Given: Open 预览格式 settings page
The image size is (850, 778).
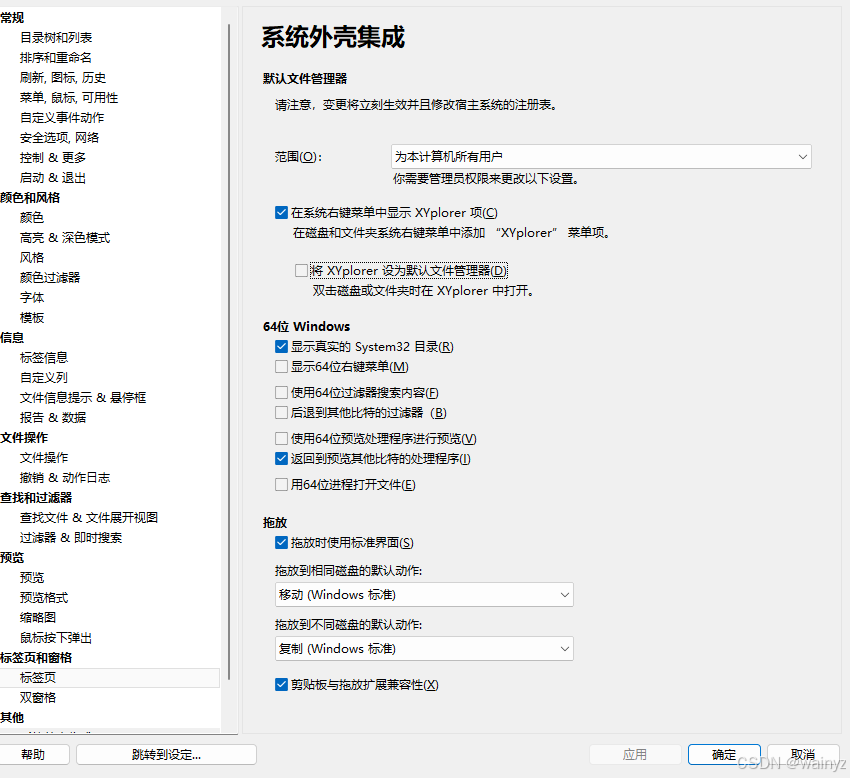Looking at the screenshot, I should tap(44, 598).
